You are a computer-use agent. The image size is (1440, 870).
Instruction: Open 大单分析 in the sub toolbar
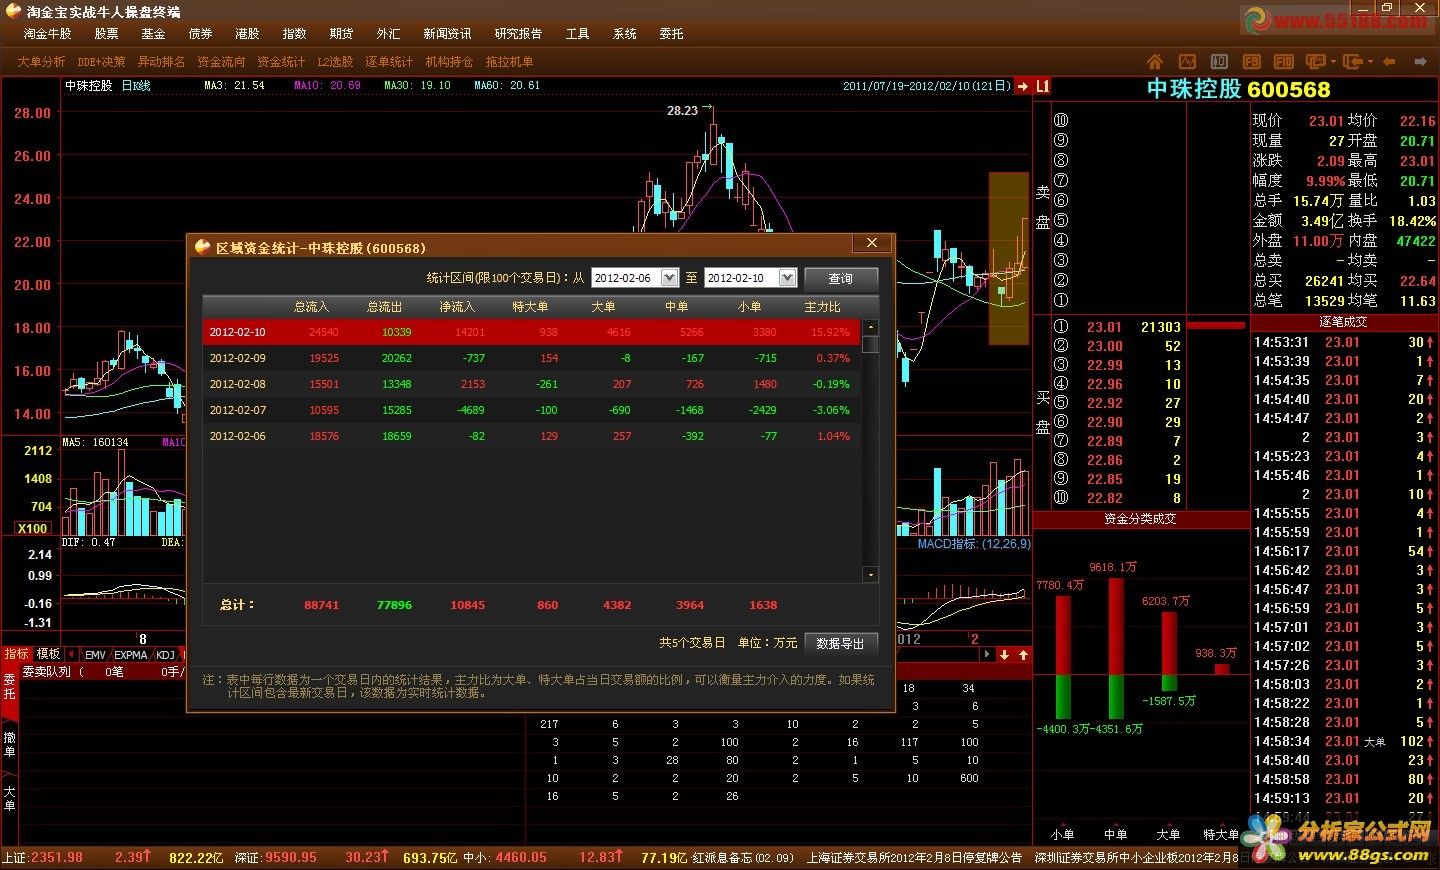pyautogui.click(x=41, y=62)
